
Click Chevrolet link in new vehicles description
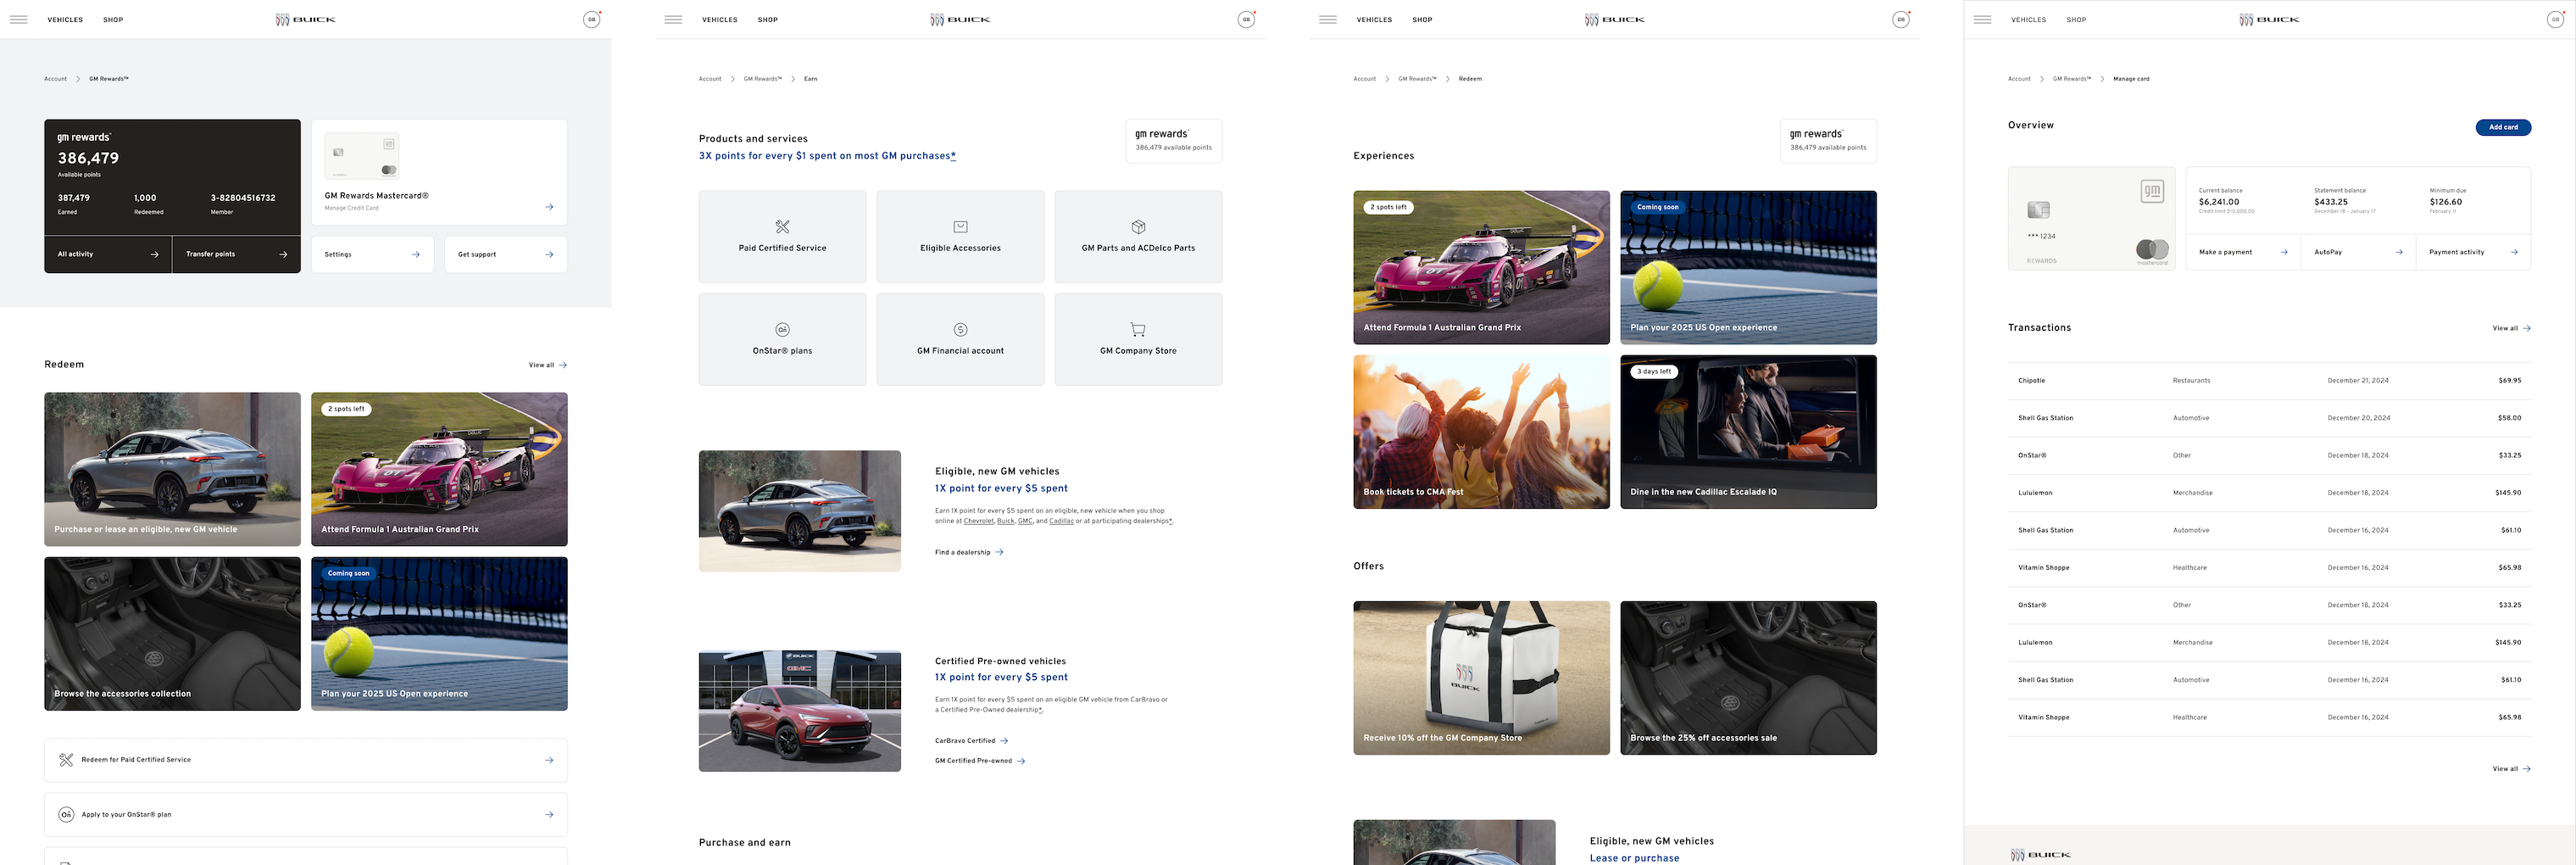[x=979, y=521]
